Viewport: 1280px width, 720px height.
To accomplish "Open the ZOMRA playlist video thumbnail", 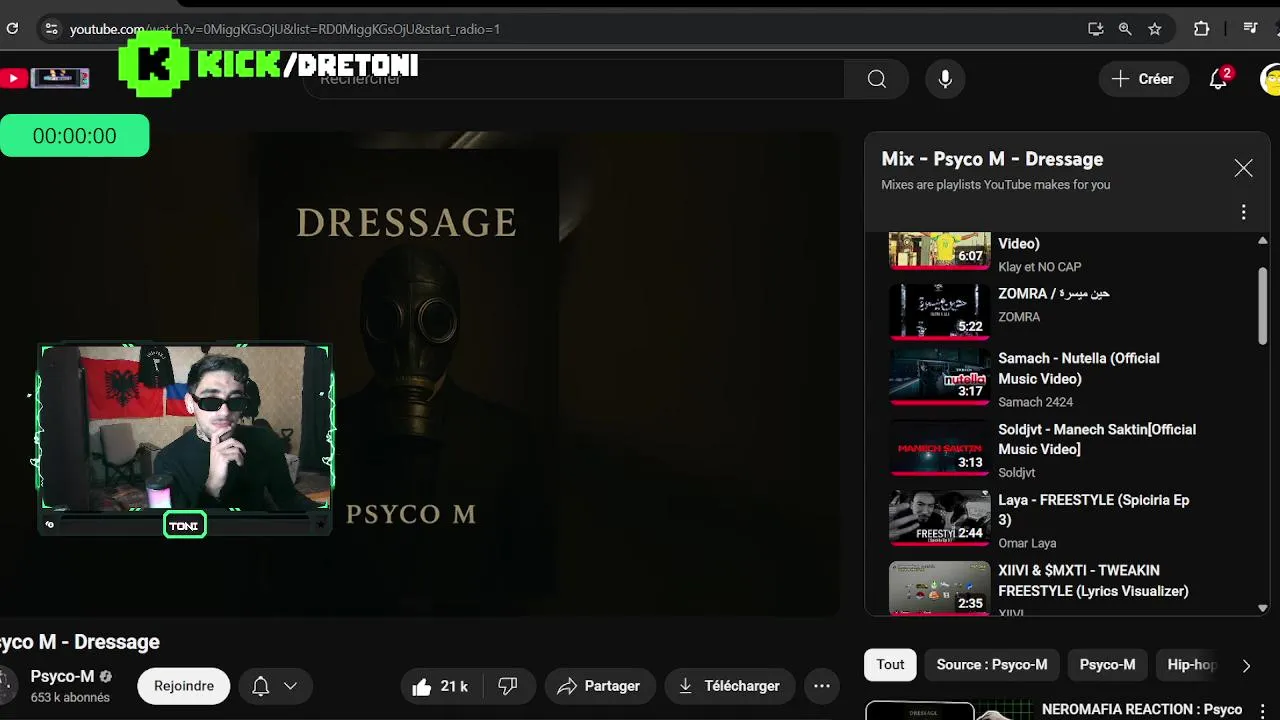I will pyautogui.click(x=940, y=310).
